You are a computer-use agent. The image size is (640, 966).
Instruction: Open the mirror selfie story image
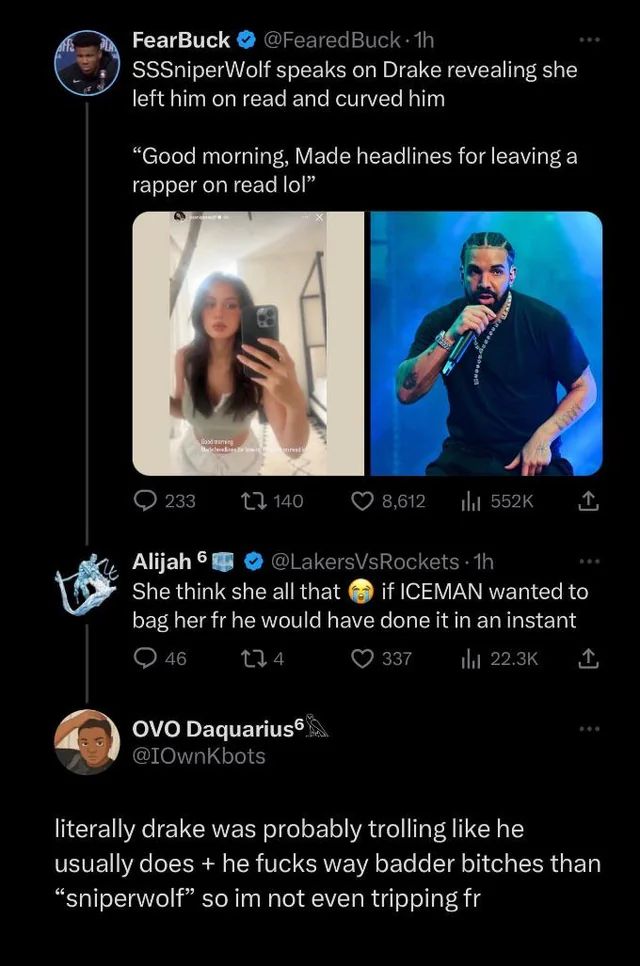tap(248, 343)
